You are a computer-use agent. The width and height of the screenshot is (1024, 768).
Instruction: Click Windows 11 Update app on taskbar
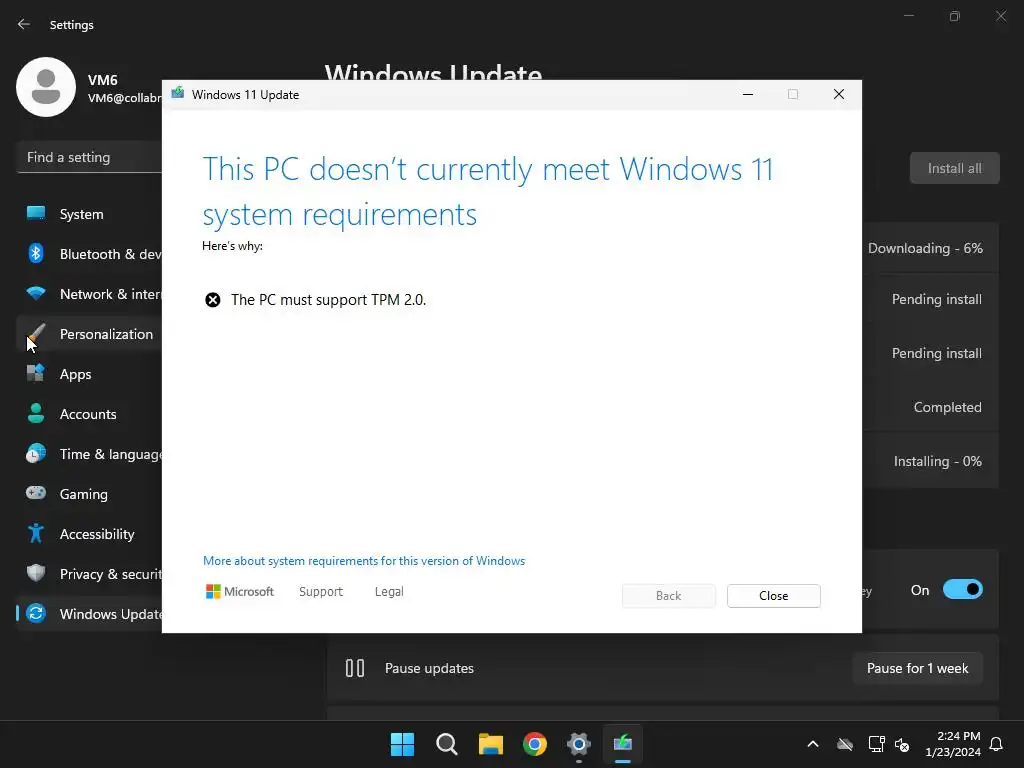(x=623, y=743)
